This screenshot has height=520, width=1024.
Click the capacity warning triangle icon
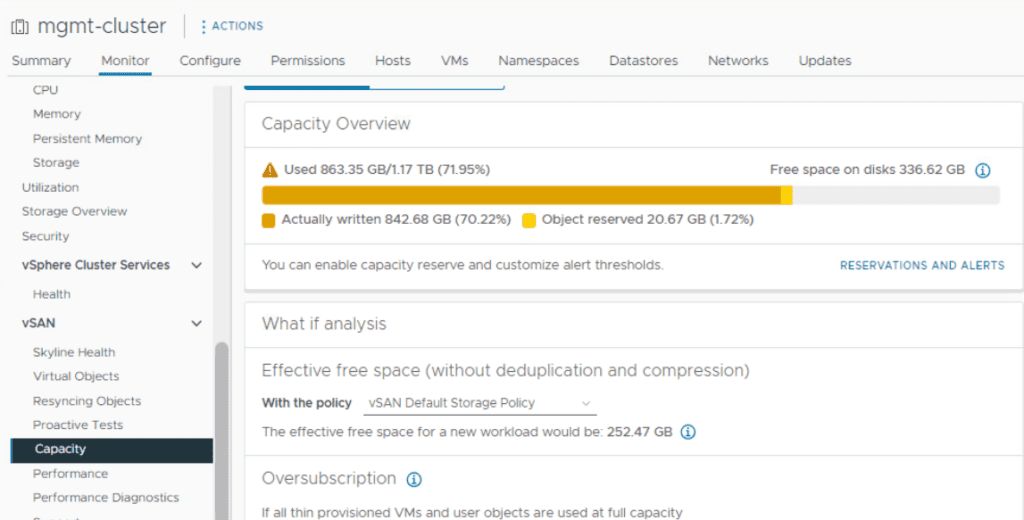click(270, 170)
